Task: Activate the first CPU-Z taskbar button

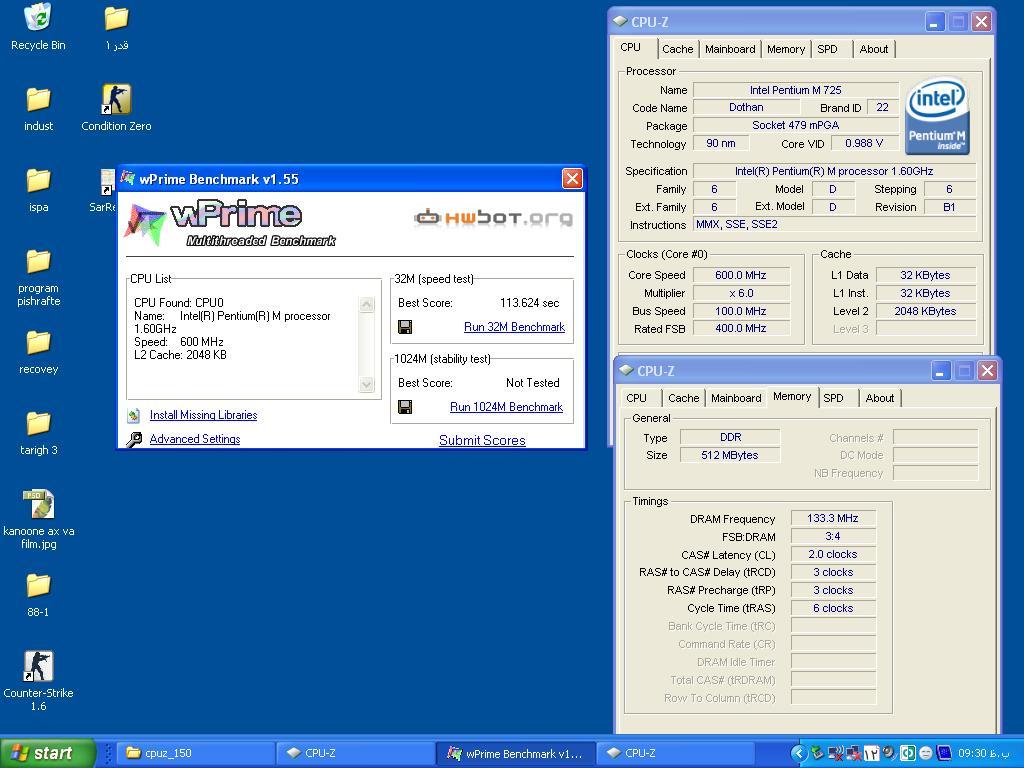Action: click(356, 753)
